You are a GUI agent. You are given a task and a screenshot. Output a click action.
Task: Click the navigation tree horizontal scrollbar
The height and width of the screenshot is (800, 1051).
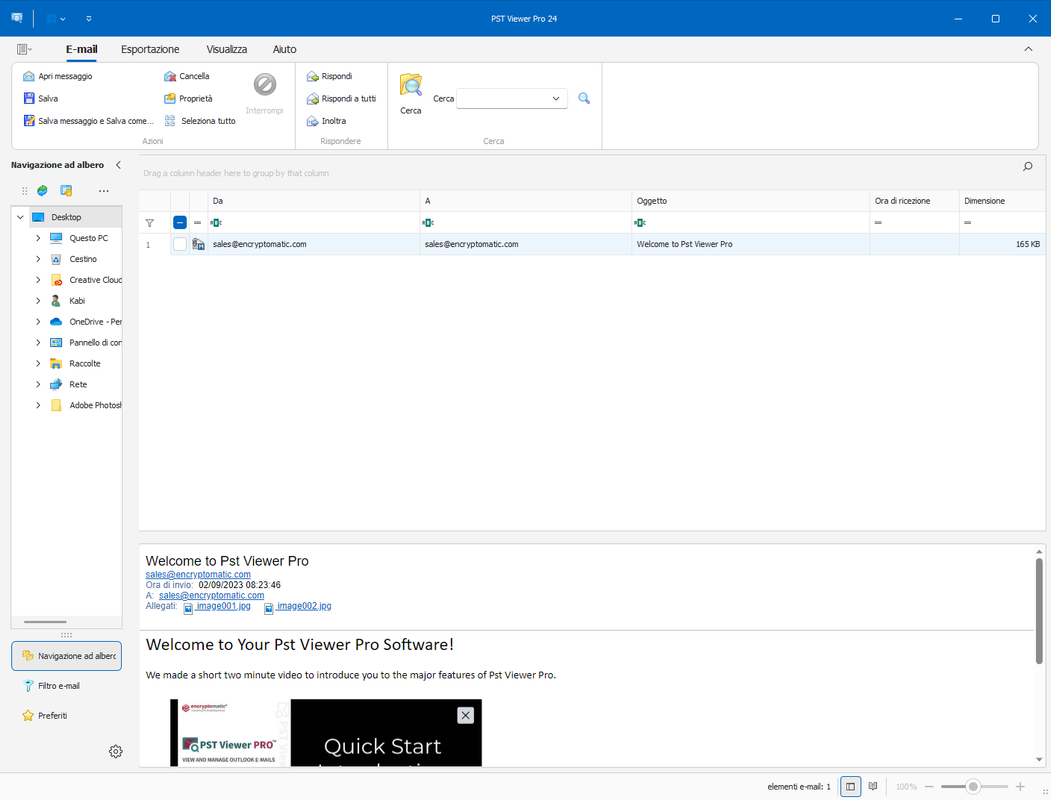pyautogui.click(x=45, y=622)
